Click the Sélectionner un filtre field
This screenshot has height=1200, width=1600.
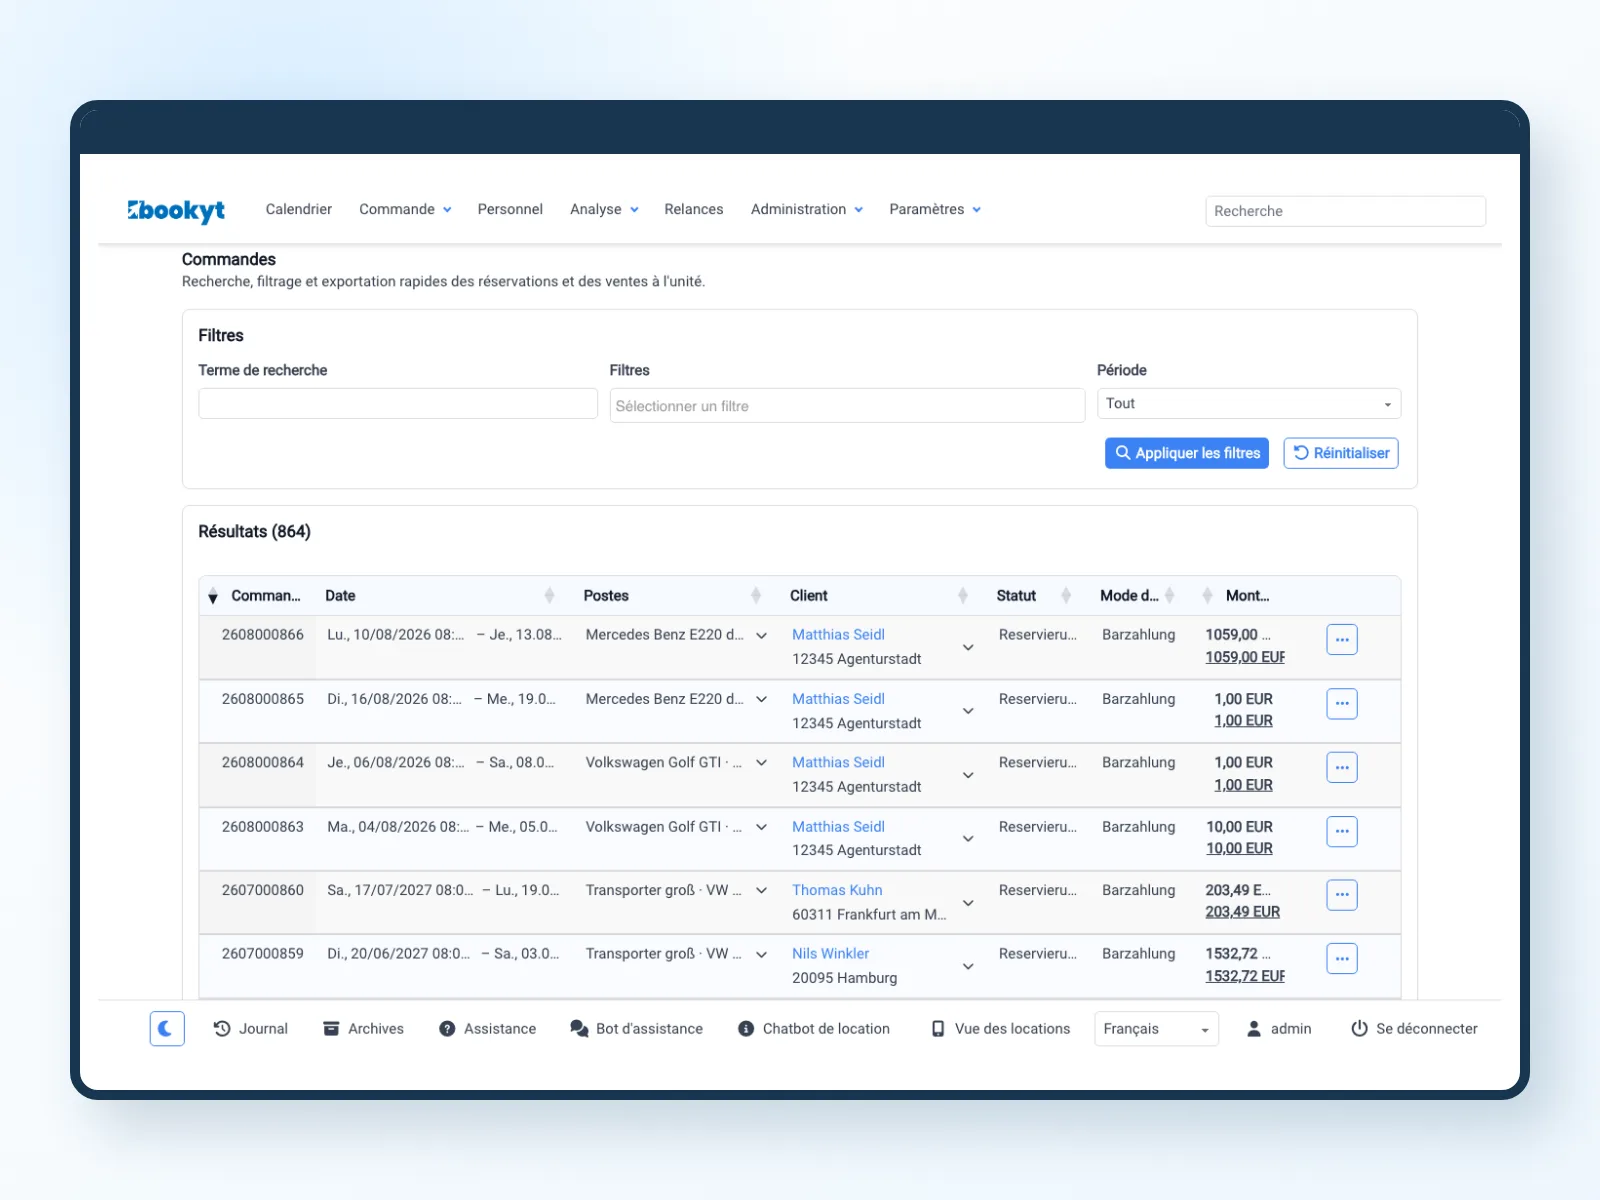(x=847, y=406)
